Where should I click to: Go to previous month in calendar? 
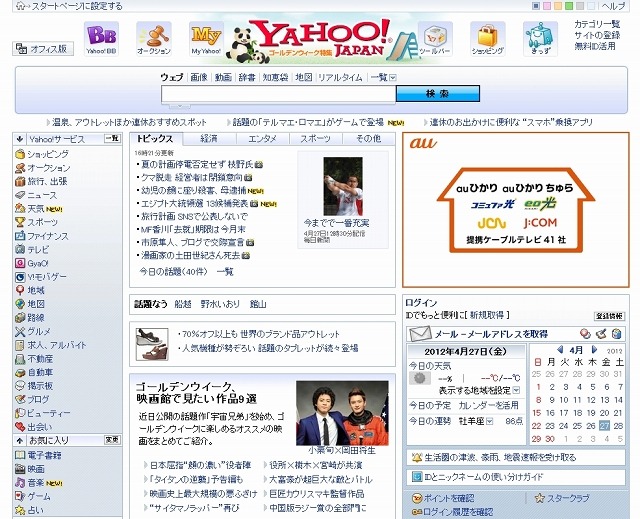click(x=560, y=350)
